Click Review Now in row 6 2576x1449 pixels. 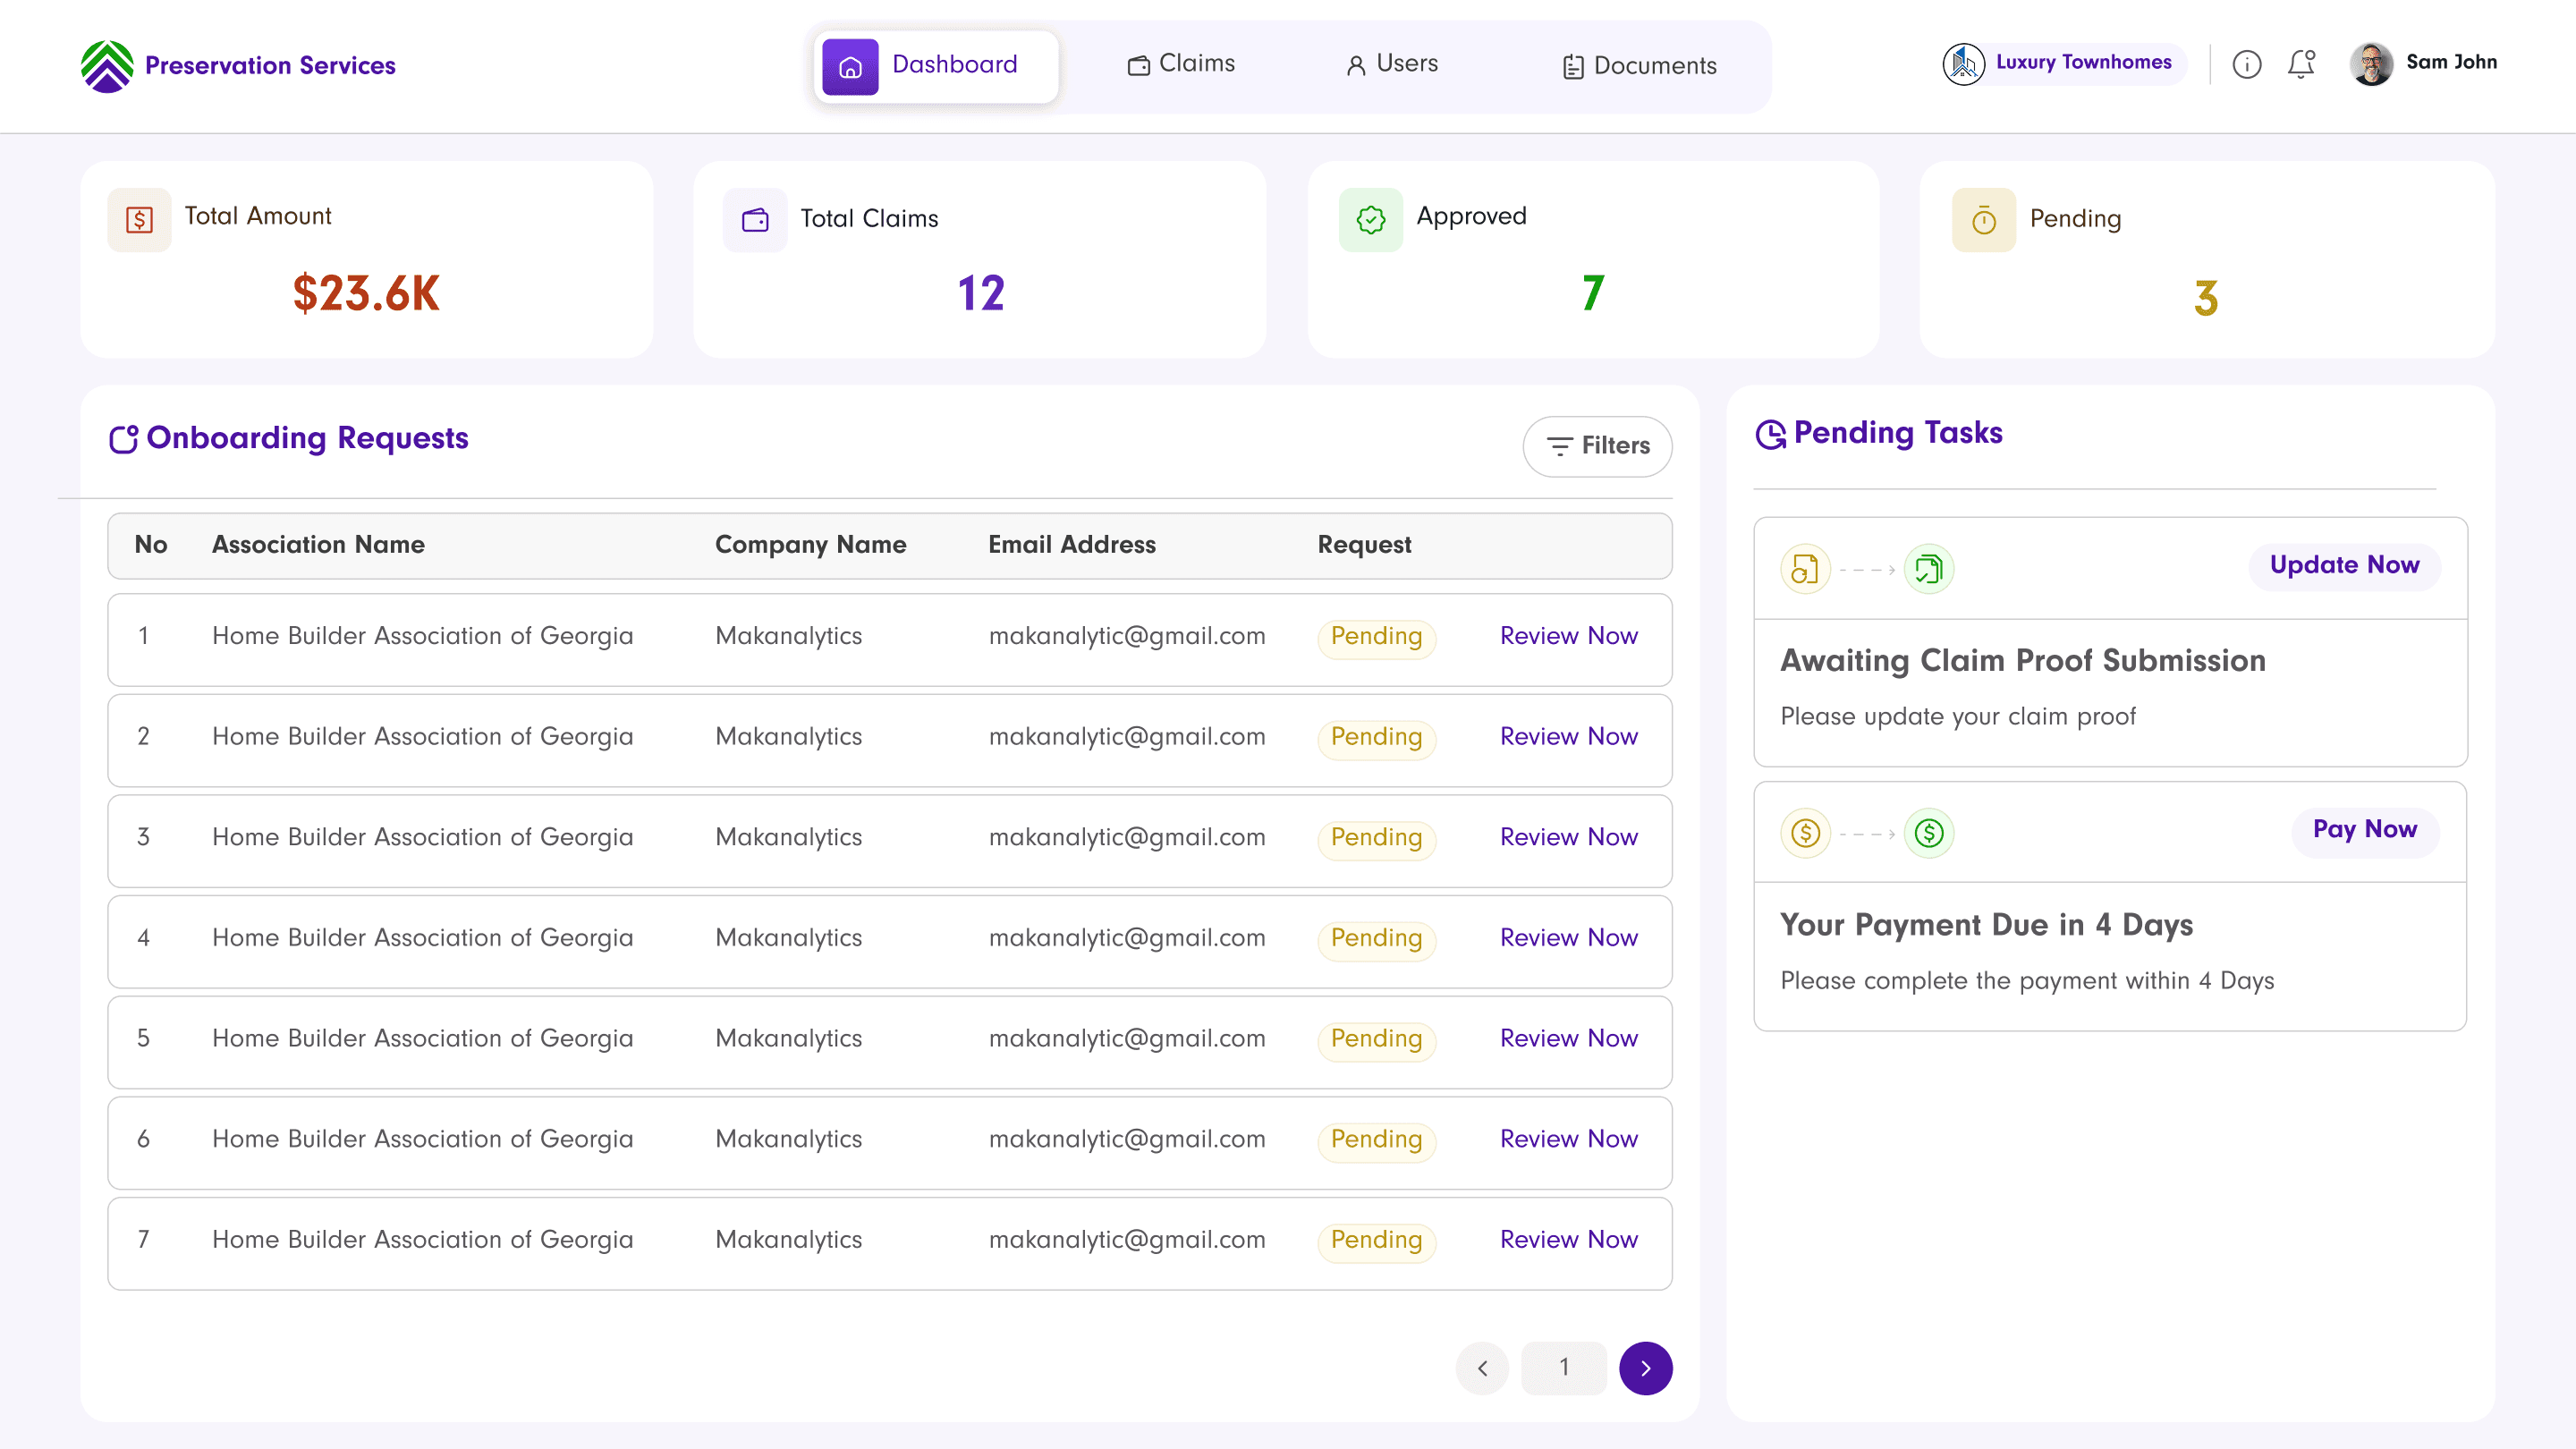click(1568, 1140)
